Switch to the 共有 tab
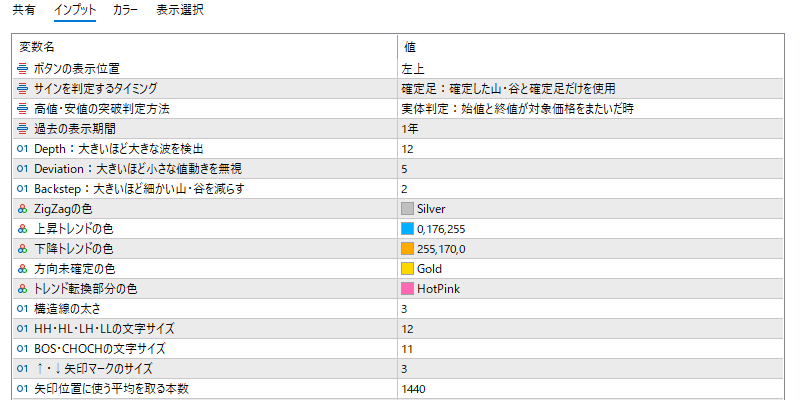The image size is (800, 400). [23, 10]
